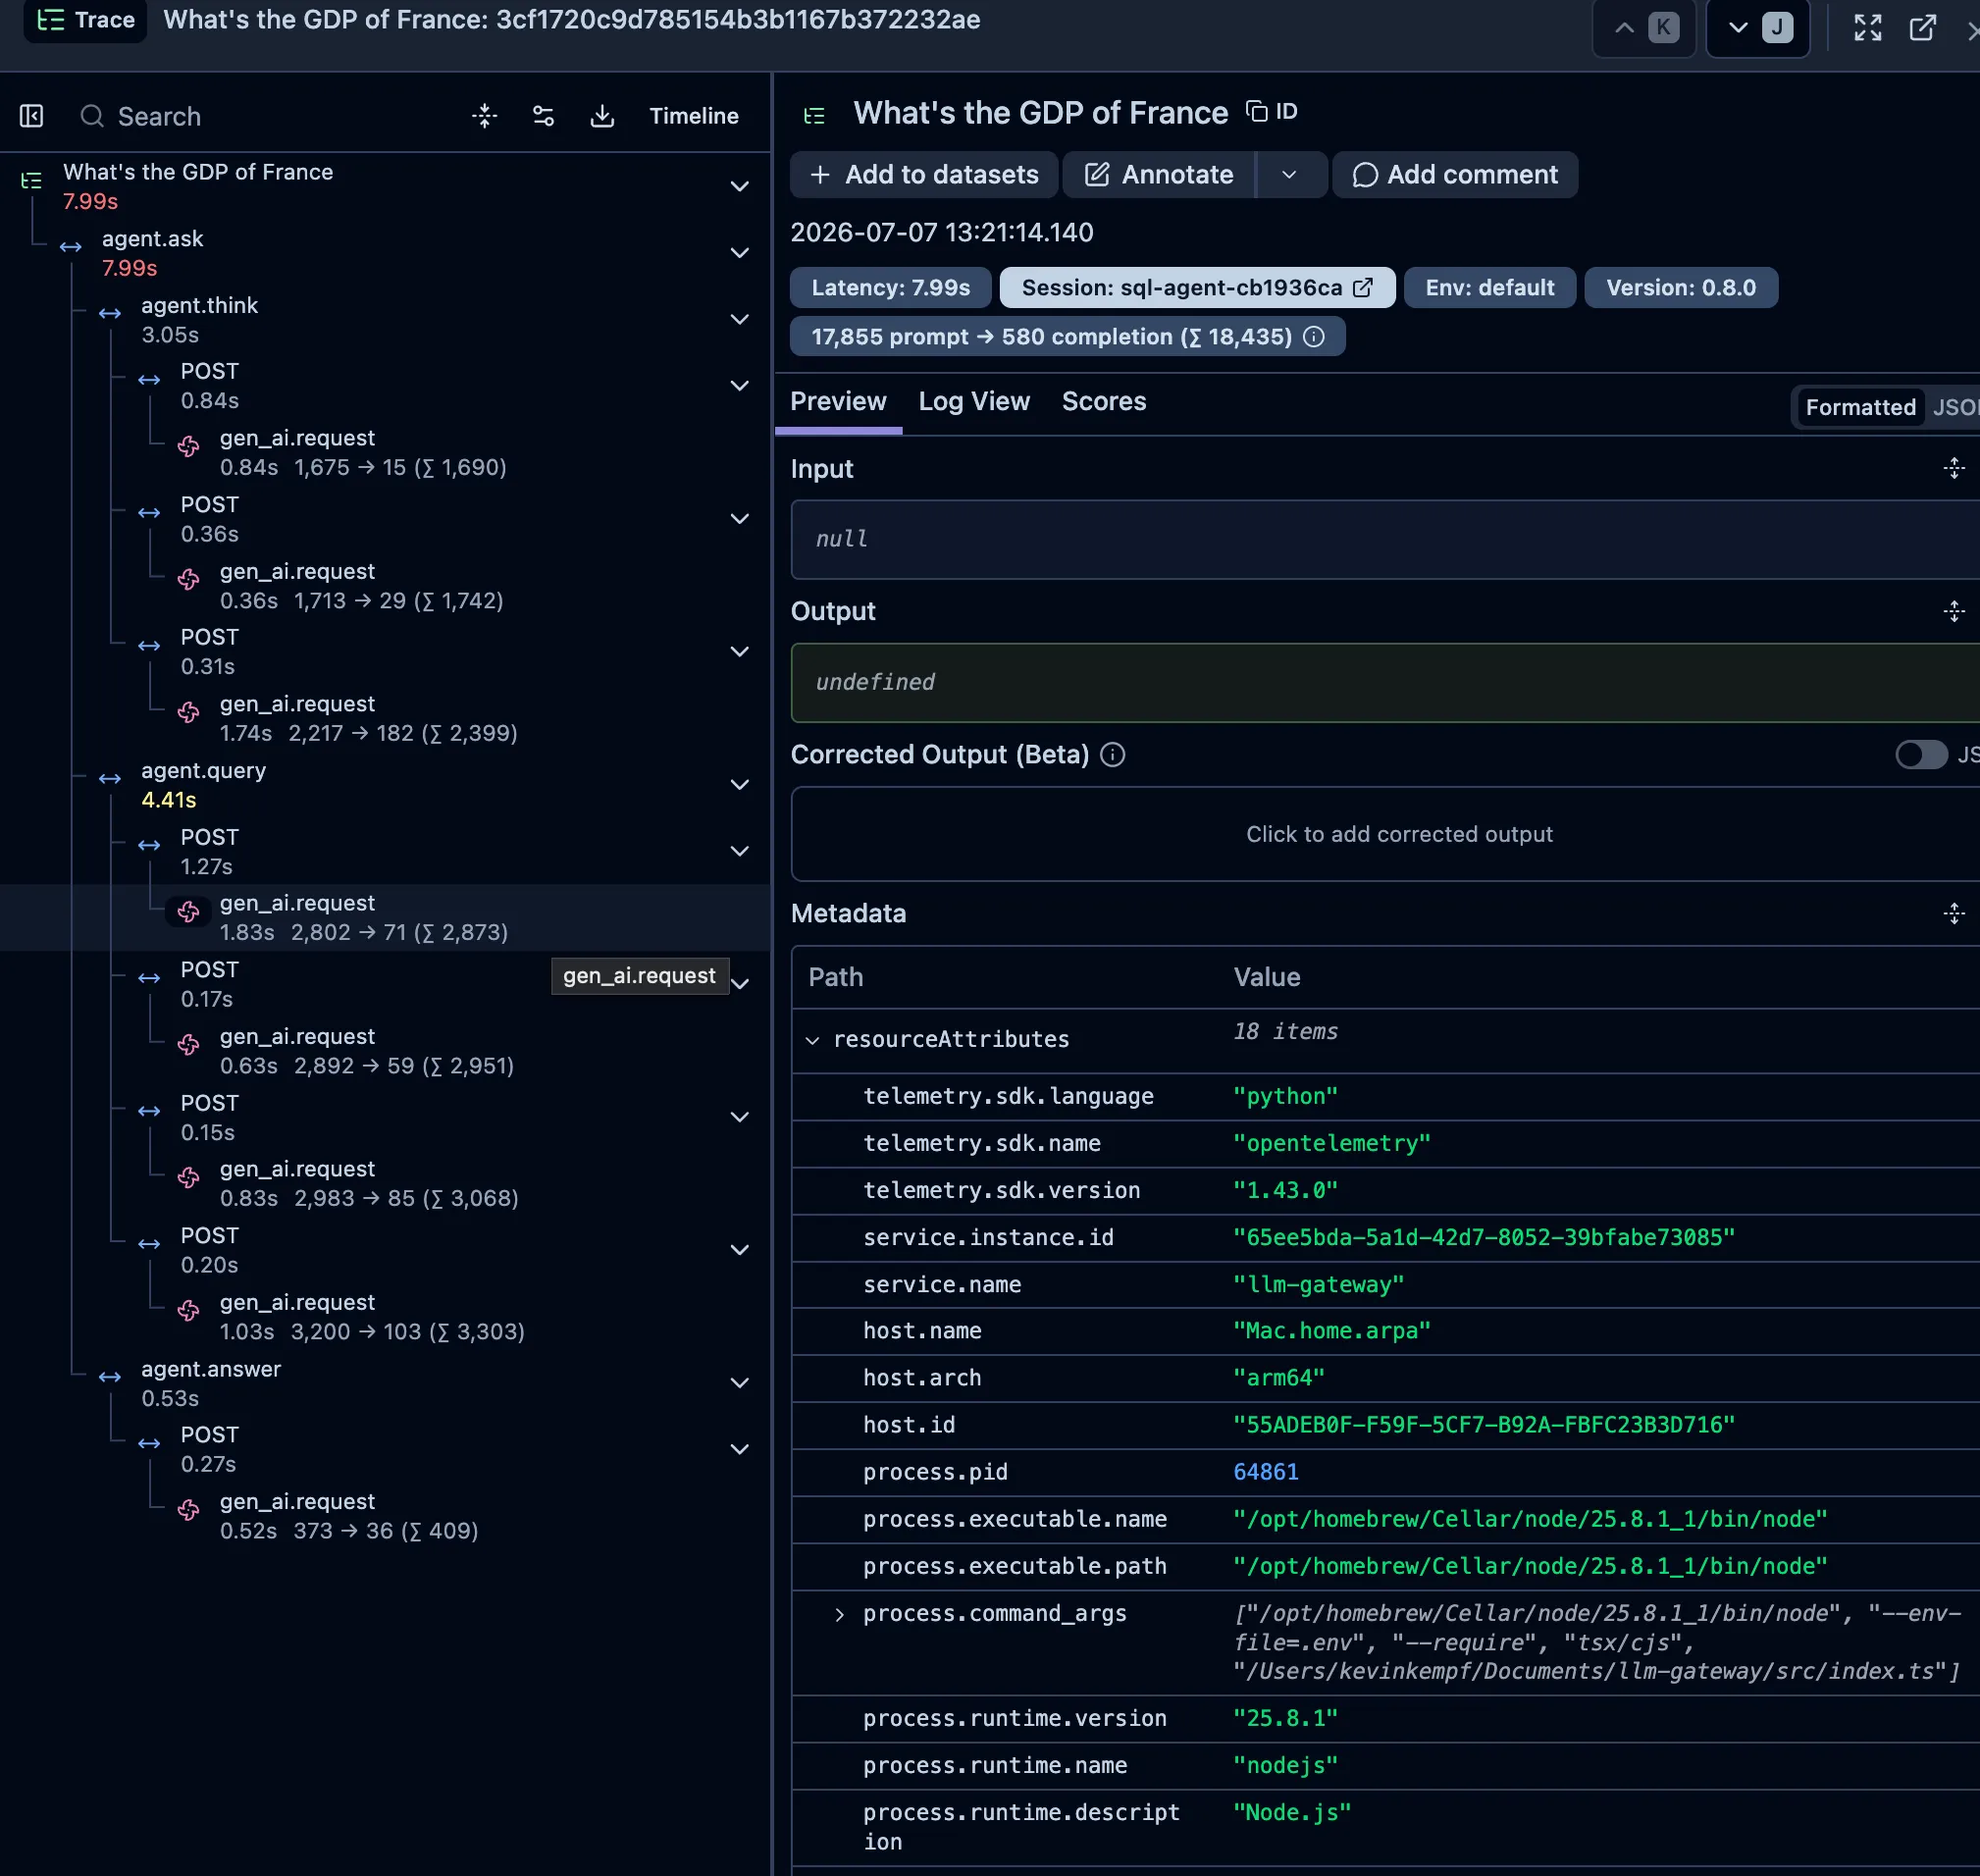Download the trace with download icon
Screen dimensions: 1980x1876
(602, 116)
